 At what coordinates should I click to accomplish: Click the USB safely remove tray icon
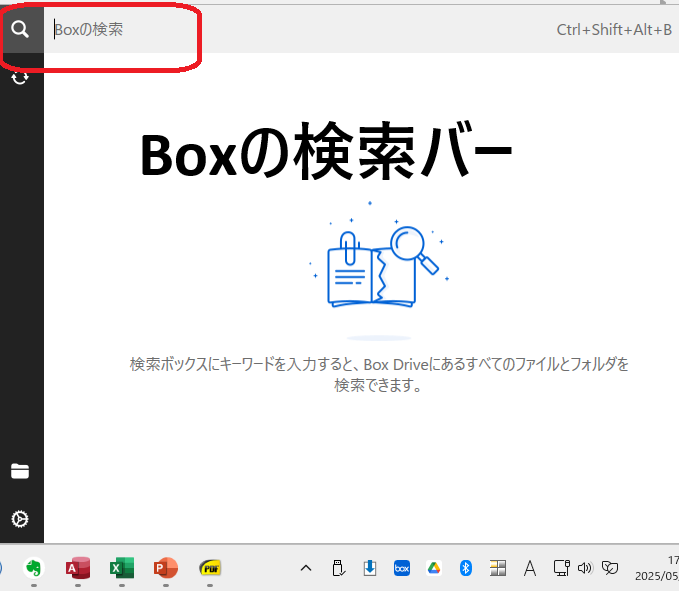point(338,568)
